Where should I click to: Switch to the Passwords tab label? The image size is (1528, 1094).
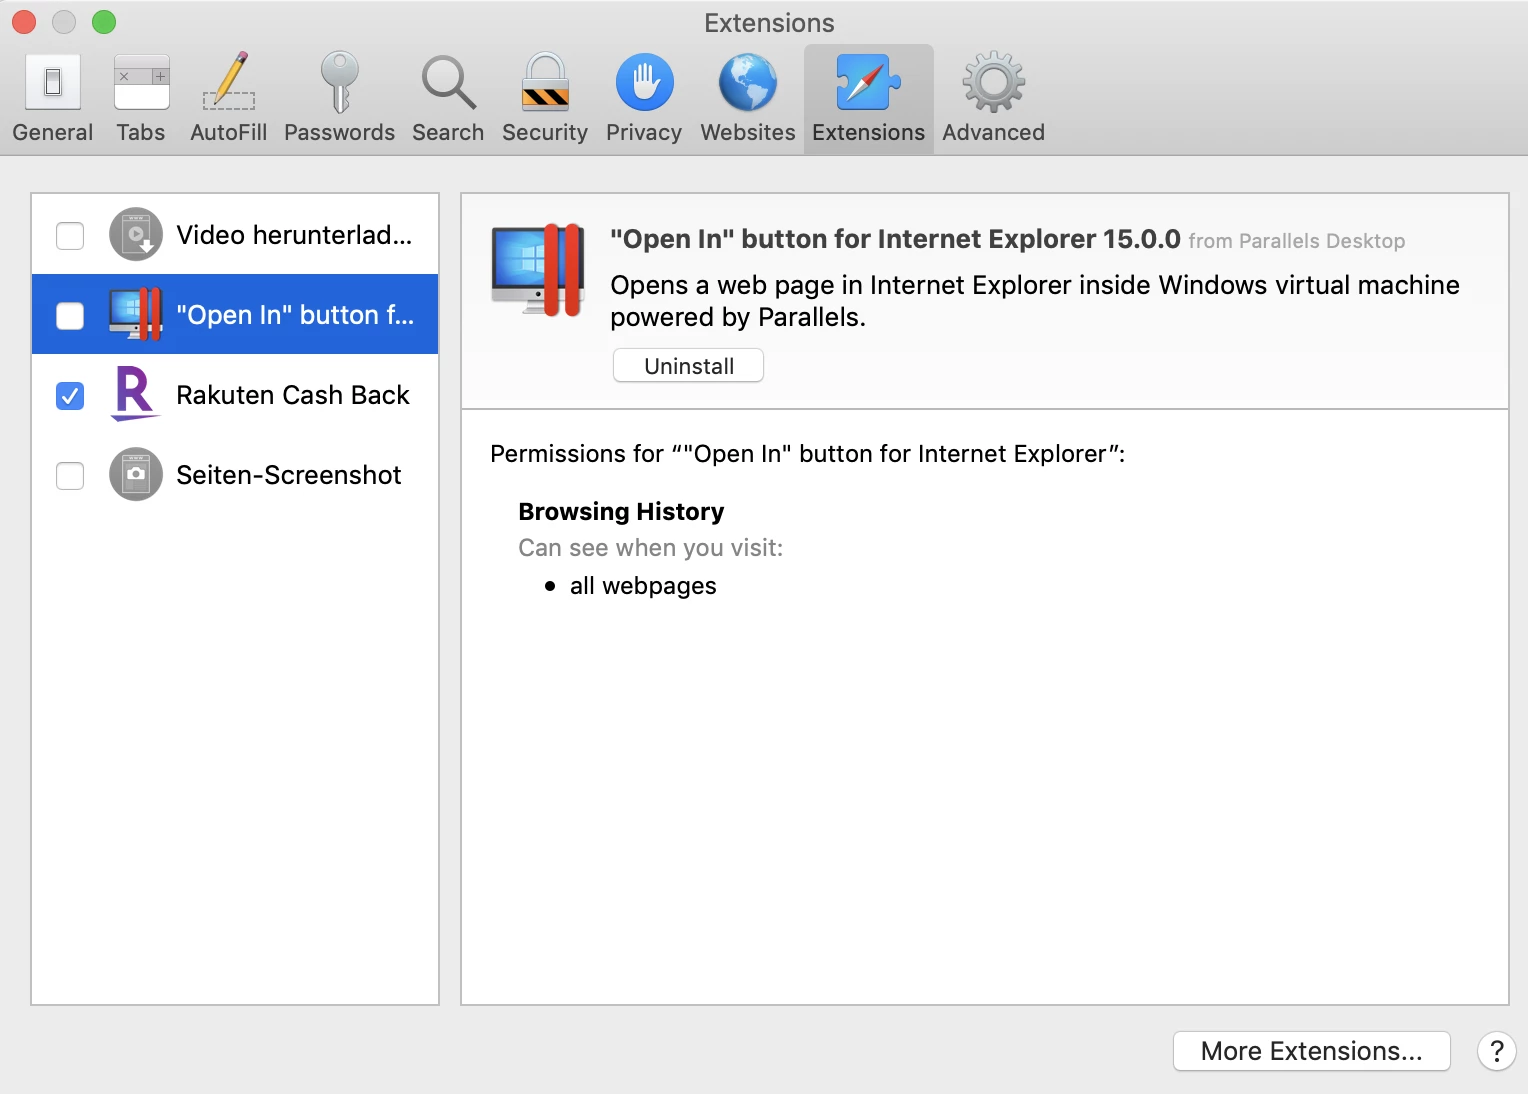340,132
